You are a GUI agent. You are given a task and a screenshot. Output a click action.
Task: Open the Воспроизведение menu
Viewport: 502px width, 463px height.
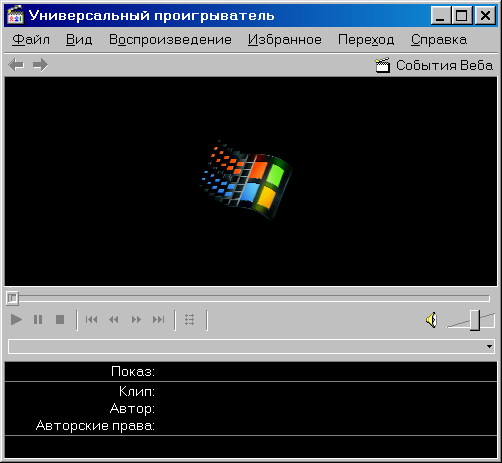[170, 40]
